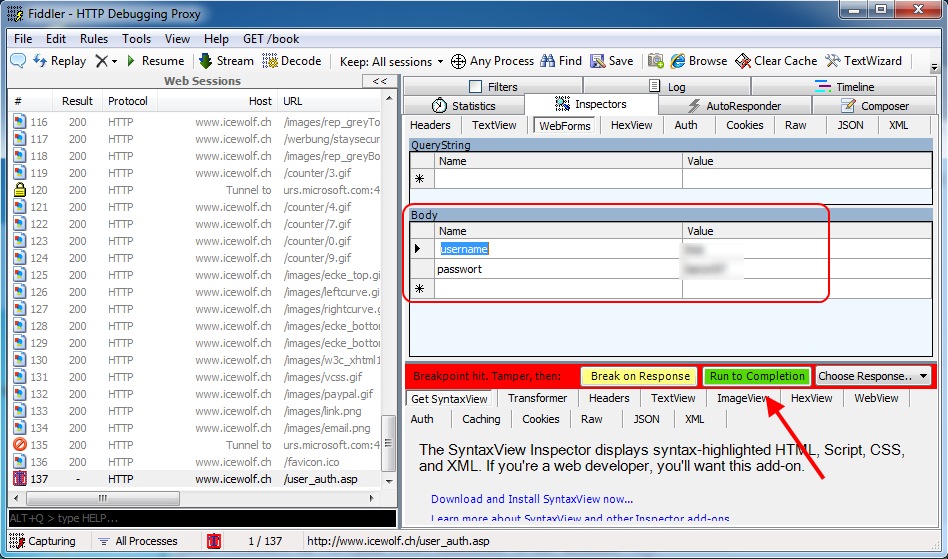This screenshot has width=948, height=559.
Task: Open the Statistics tab
Action: click(x=464, y=106)
